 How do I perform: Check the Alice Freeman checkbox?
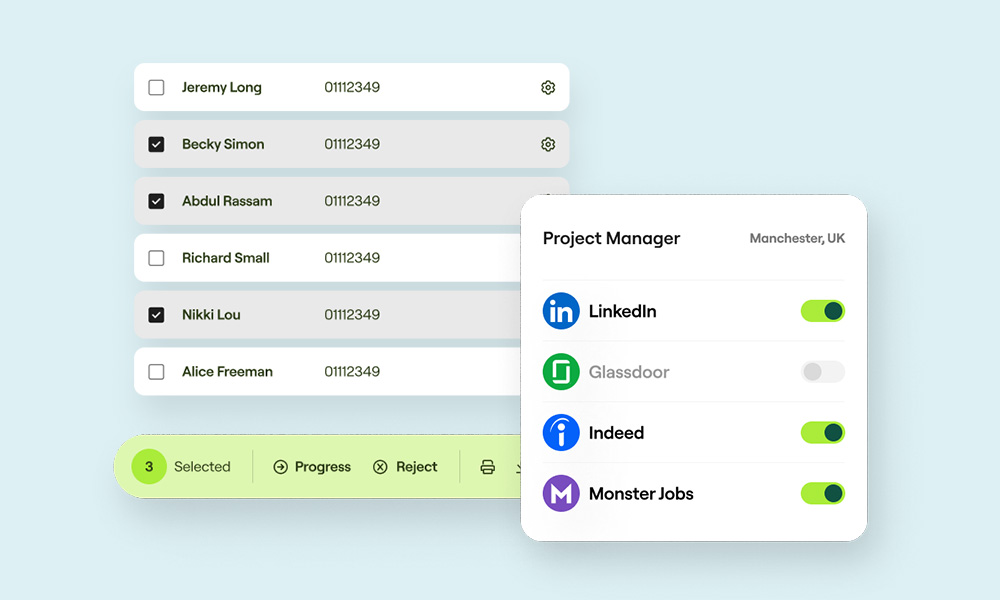(x=156, y=372)
